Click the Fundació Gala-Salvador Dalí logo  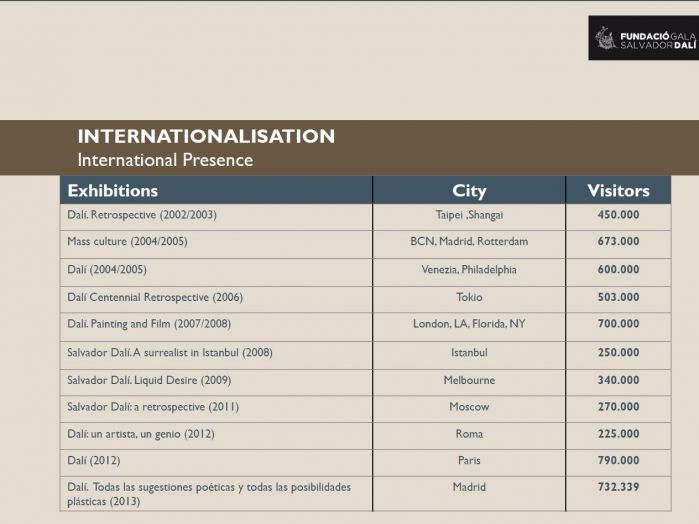pyautogui.click(x=644, y=38)
